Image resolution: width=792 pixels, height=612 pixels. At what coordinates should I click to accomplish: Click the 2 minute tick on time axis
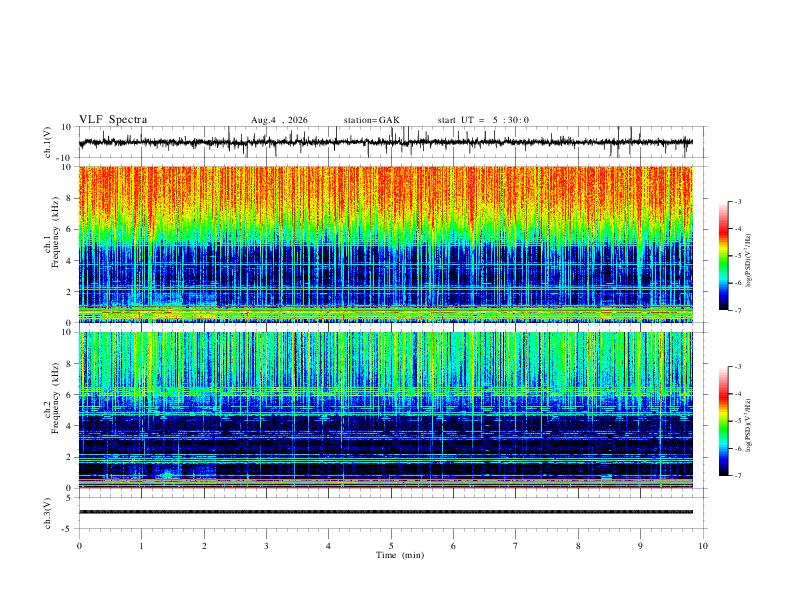(204, 546)
